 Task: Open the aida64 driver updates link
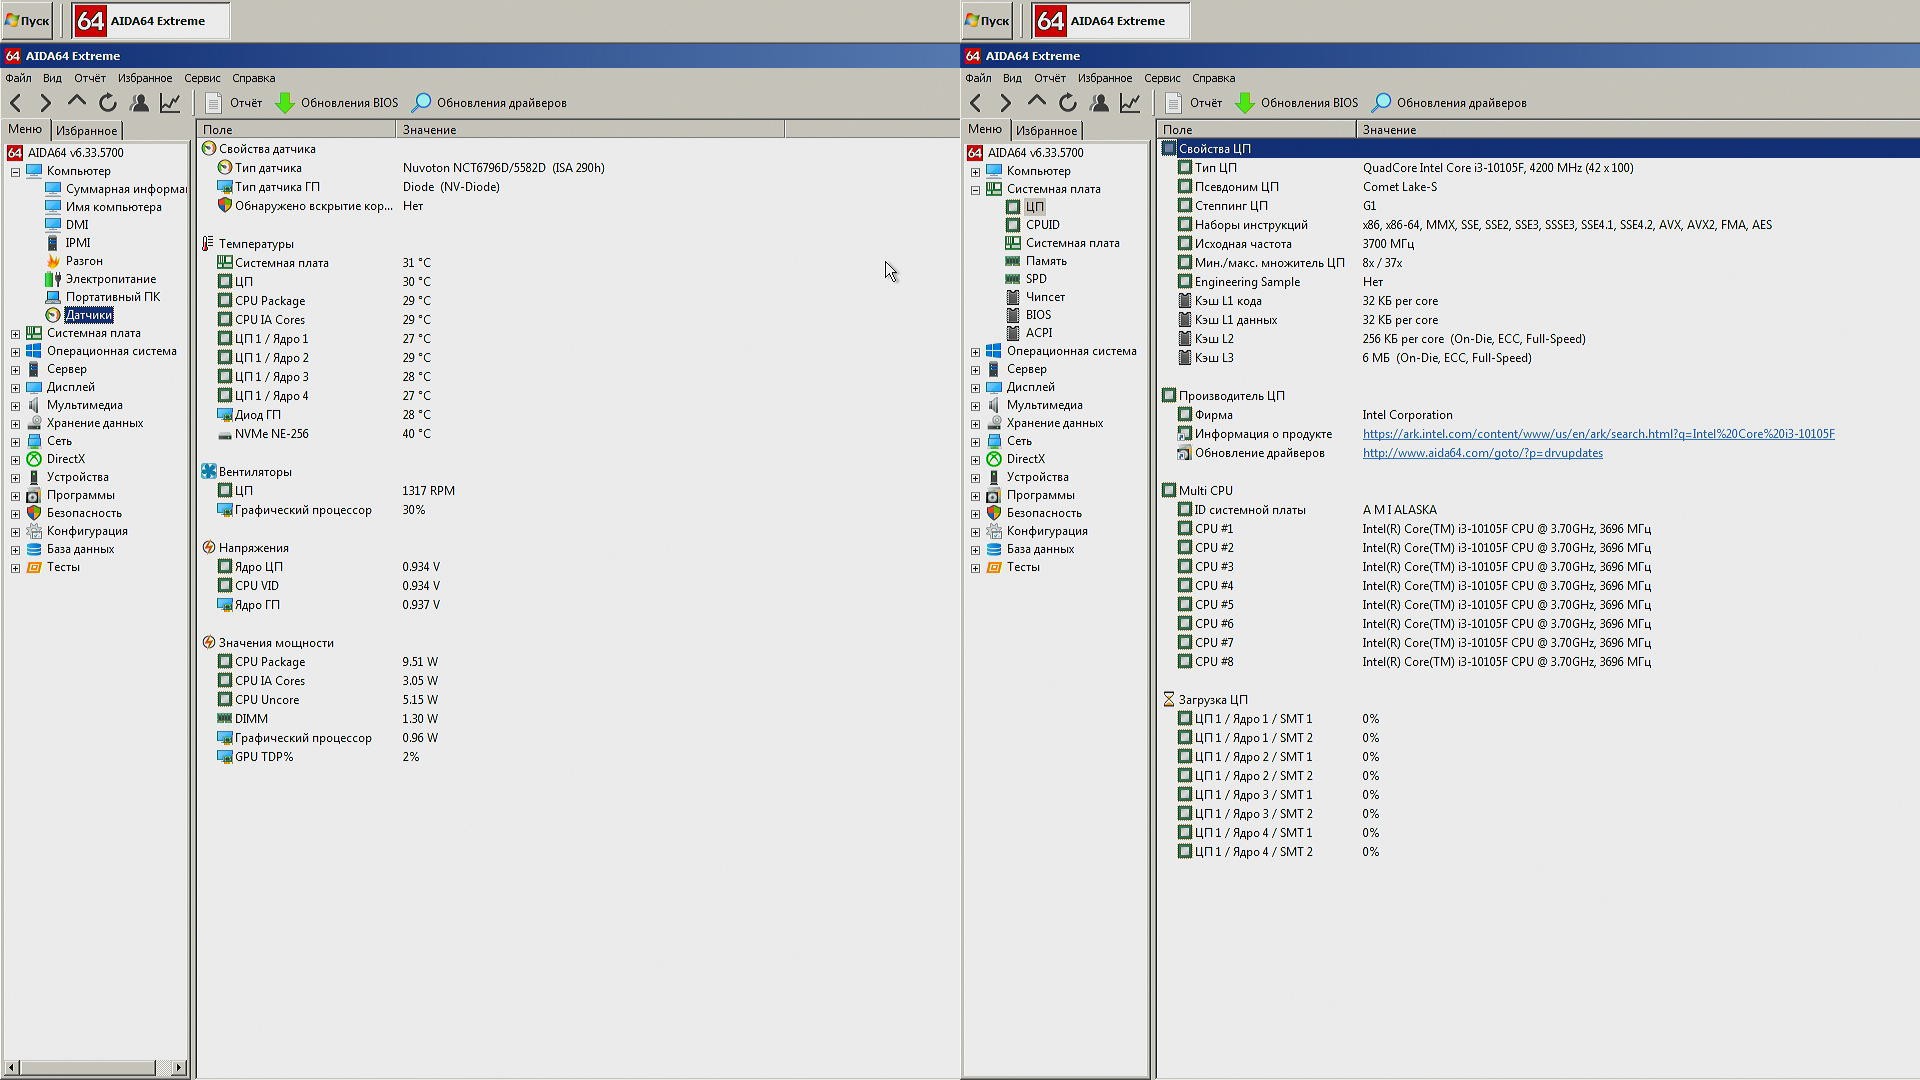(x=1482, y=453)
